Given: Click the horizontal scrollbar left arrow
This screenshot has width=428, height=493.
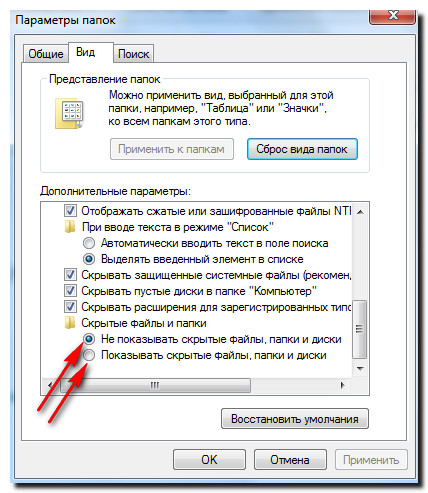Looking at the screenshot, I should pos(50,386).
